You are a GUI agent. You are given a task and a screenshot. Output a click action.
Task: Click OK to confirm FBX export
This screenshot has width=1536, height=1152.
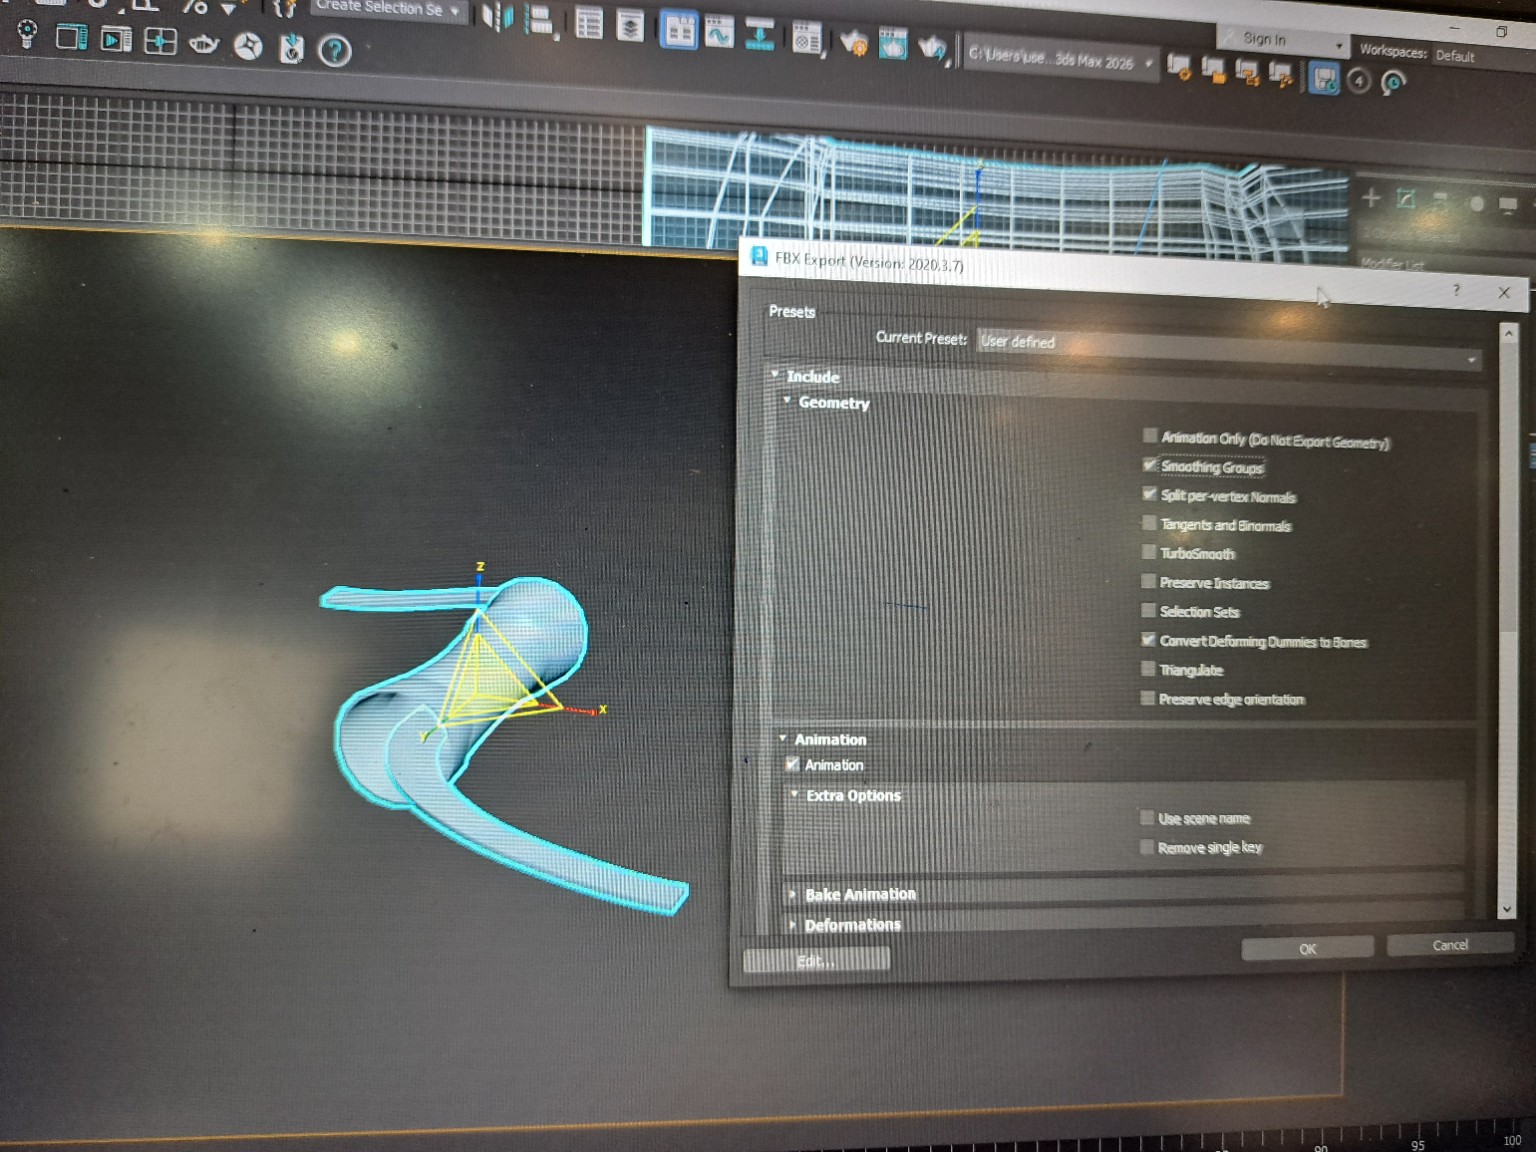[1307, 948]
